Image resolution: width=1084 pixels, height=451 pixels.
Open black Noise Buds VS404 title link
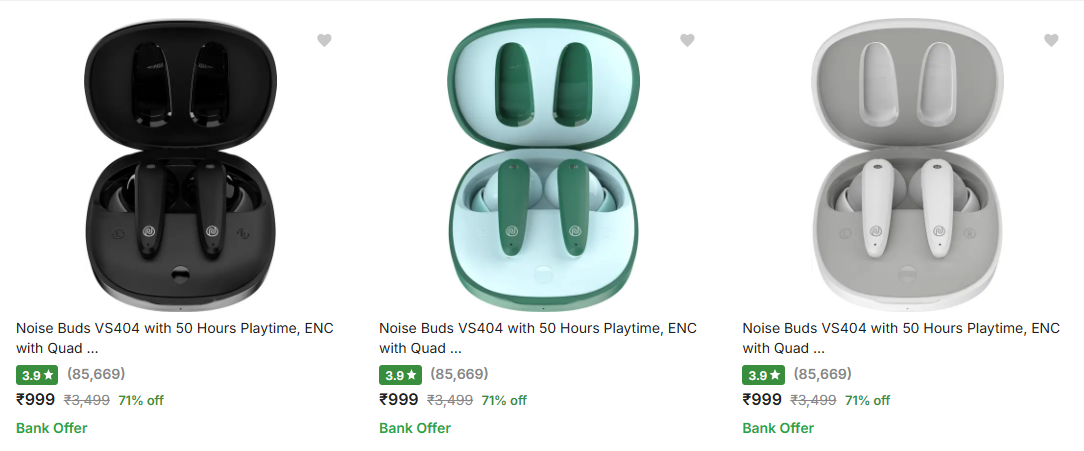(175, 328)
